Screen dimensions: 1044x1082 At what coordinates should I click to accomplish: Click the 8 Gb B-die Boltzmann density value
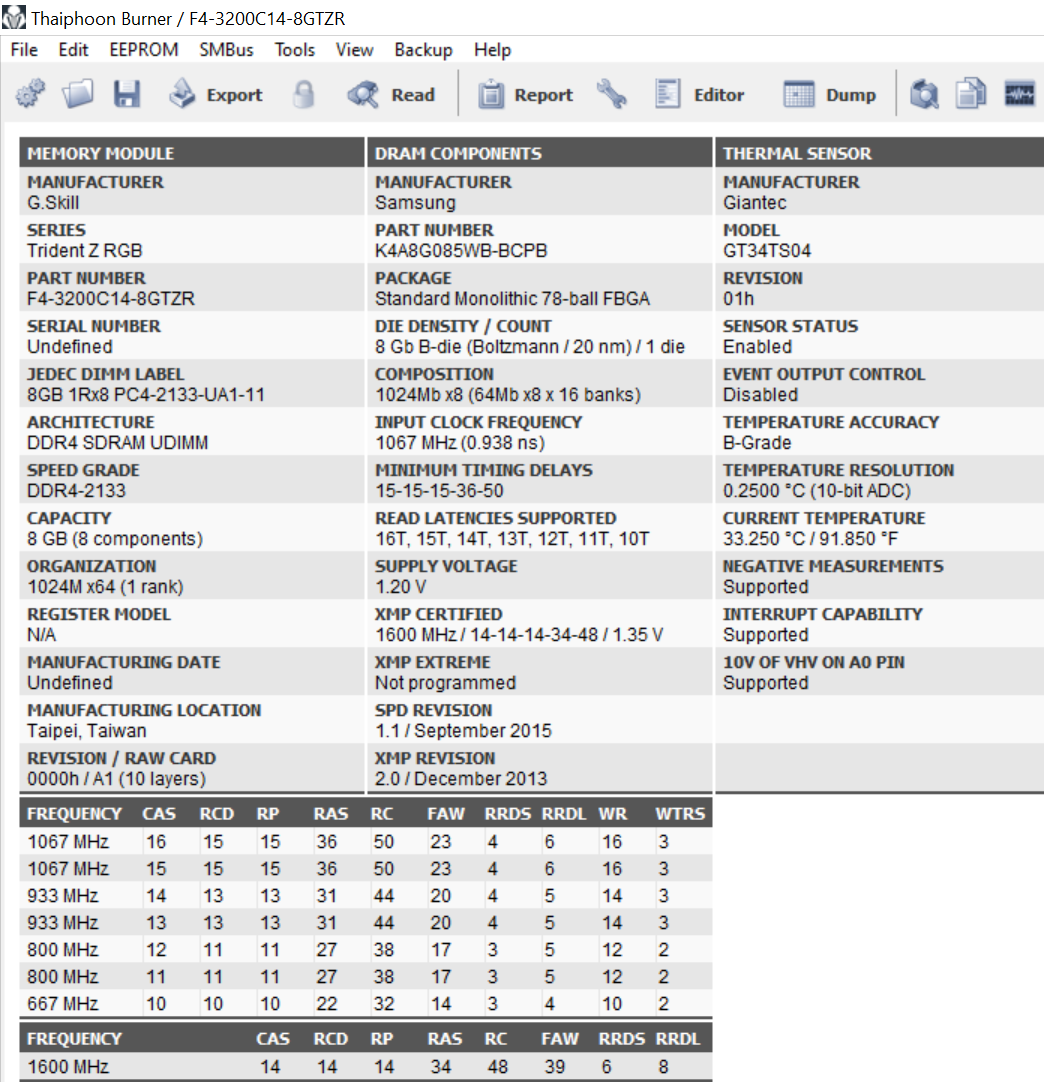point(530,346)
